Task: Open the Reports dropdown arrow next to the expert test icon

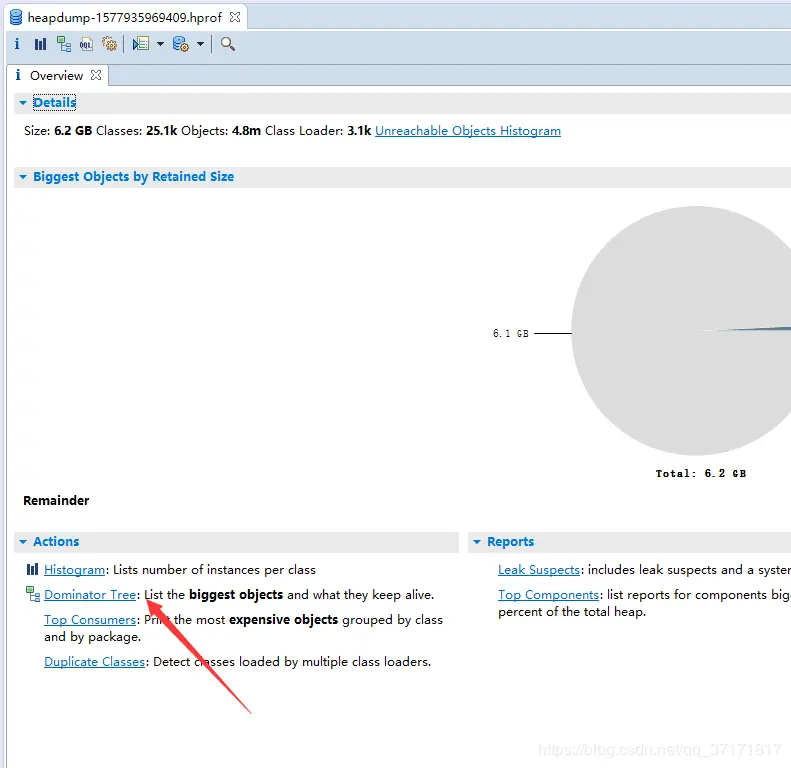Action: 160,44
